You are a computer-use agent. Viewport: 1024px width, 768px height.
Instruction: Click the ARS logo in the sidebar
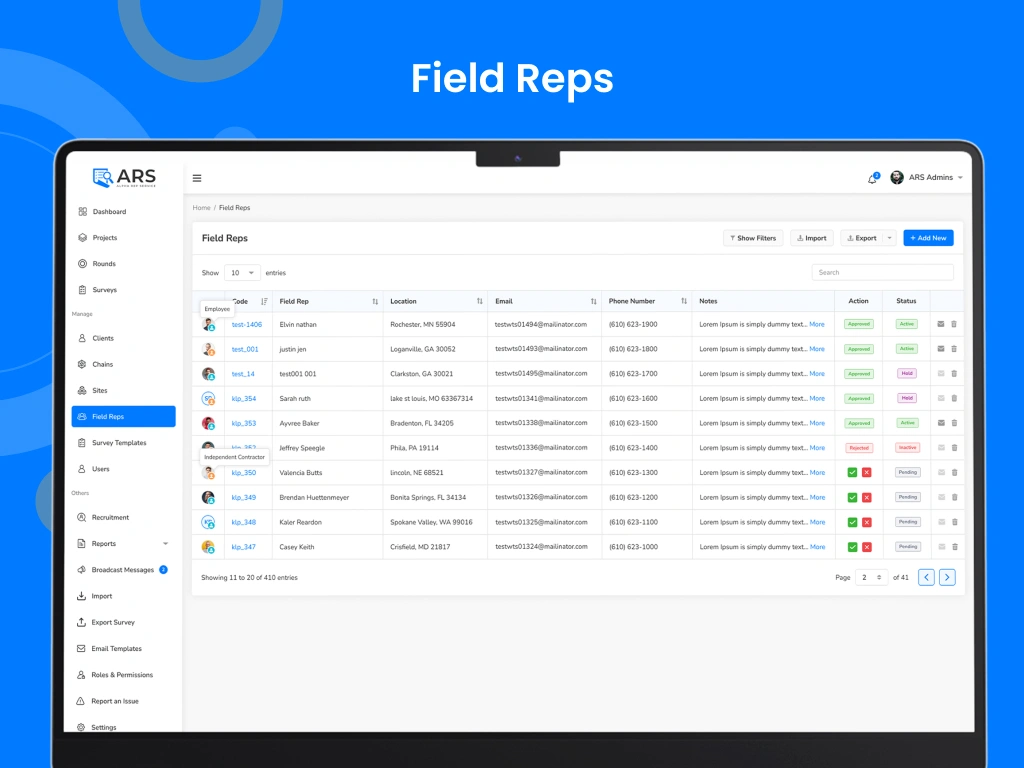(x=124, y=178)
